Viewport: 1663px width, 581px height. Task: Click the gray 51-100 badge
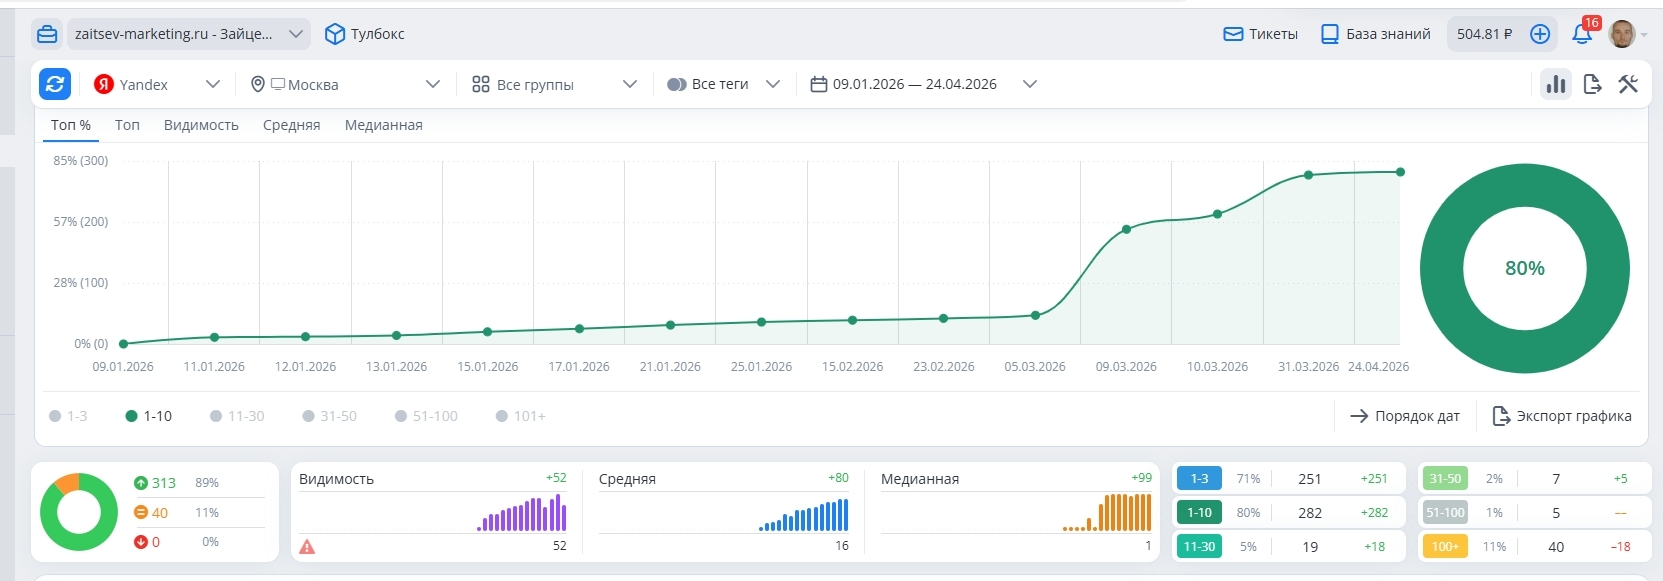click(1444, 513)
